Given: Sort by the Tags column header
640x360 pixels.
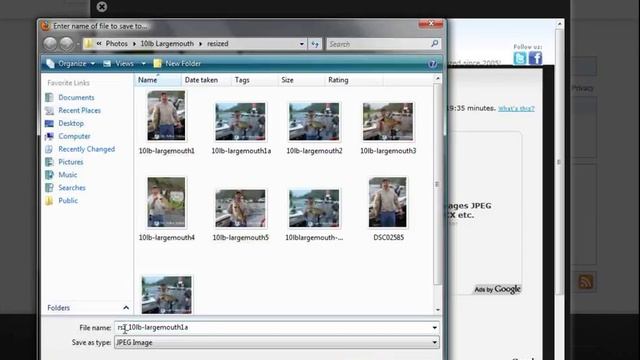Looking at the screenshot, I should tap(254, 80).
